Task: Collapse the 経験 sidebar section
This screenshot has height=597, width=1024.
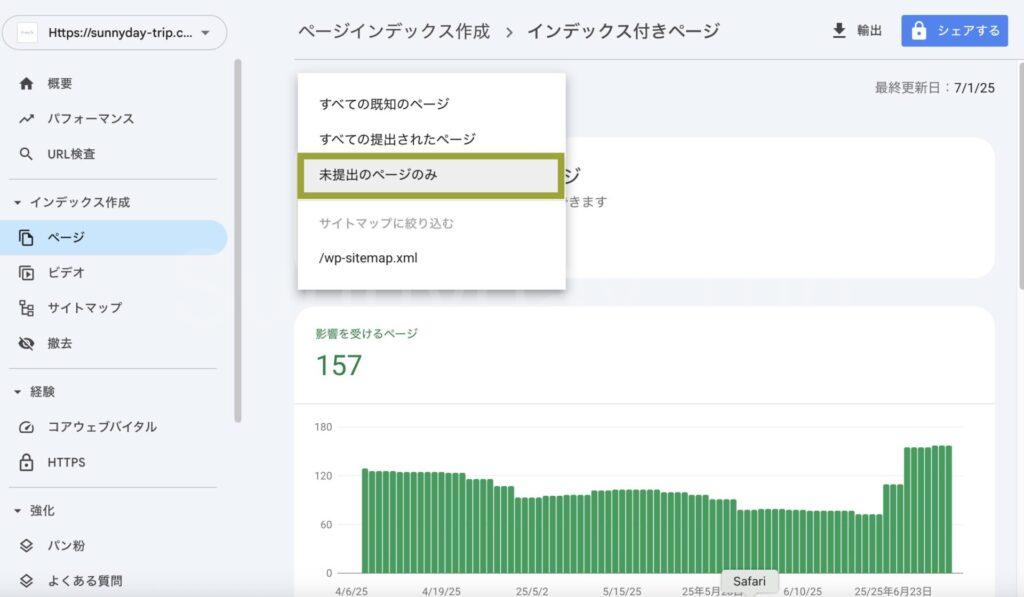Action: [18, 392]
